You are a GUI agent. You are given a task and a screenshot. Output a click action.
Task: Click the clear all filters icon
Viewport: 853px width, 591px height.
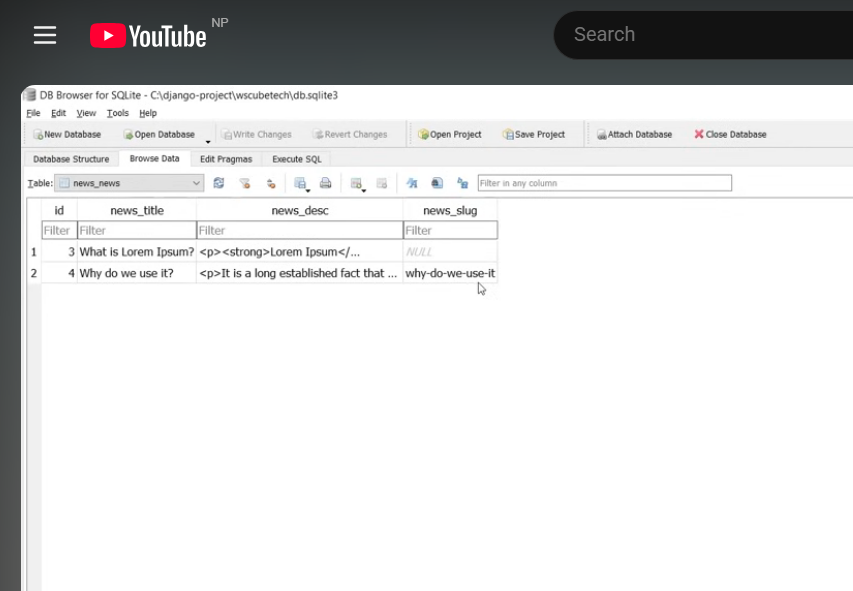click(x=245, y=183)
